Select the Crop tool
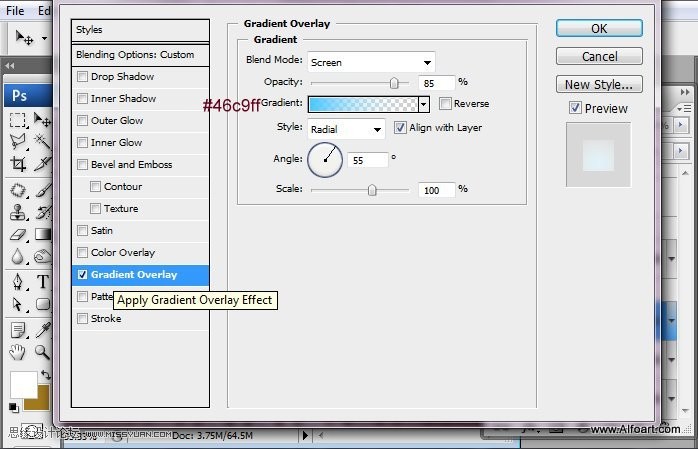The width and height of the screenshot is (698, 449). click(18, 164)
